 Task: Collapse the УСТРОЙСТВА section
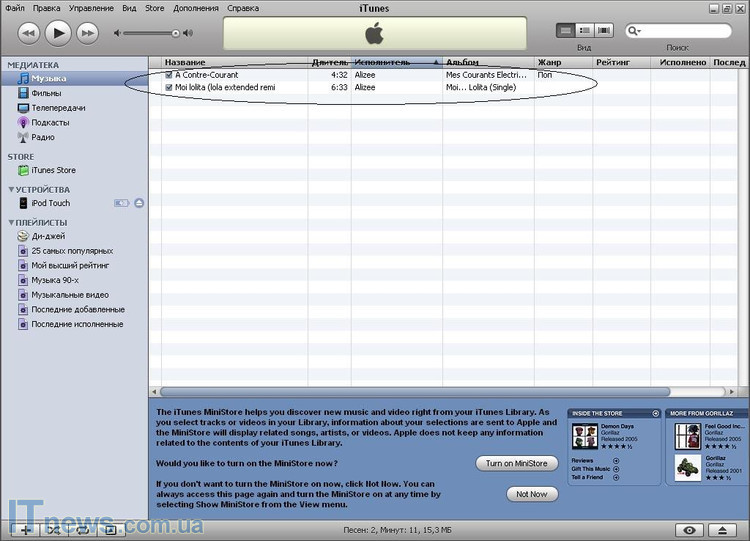(11, 190)
